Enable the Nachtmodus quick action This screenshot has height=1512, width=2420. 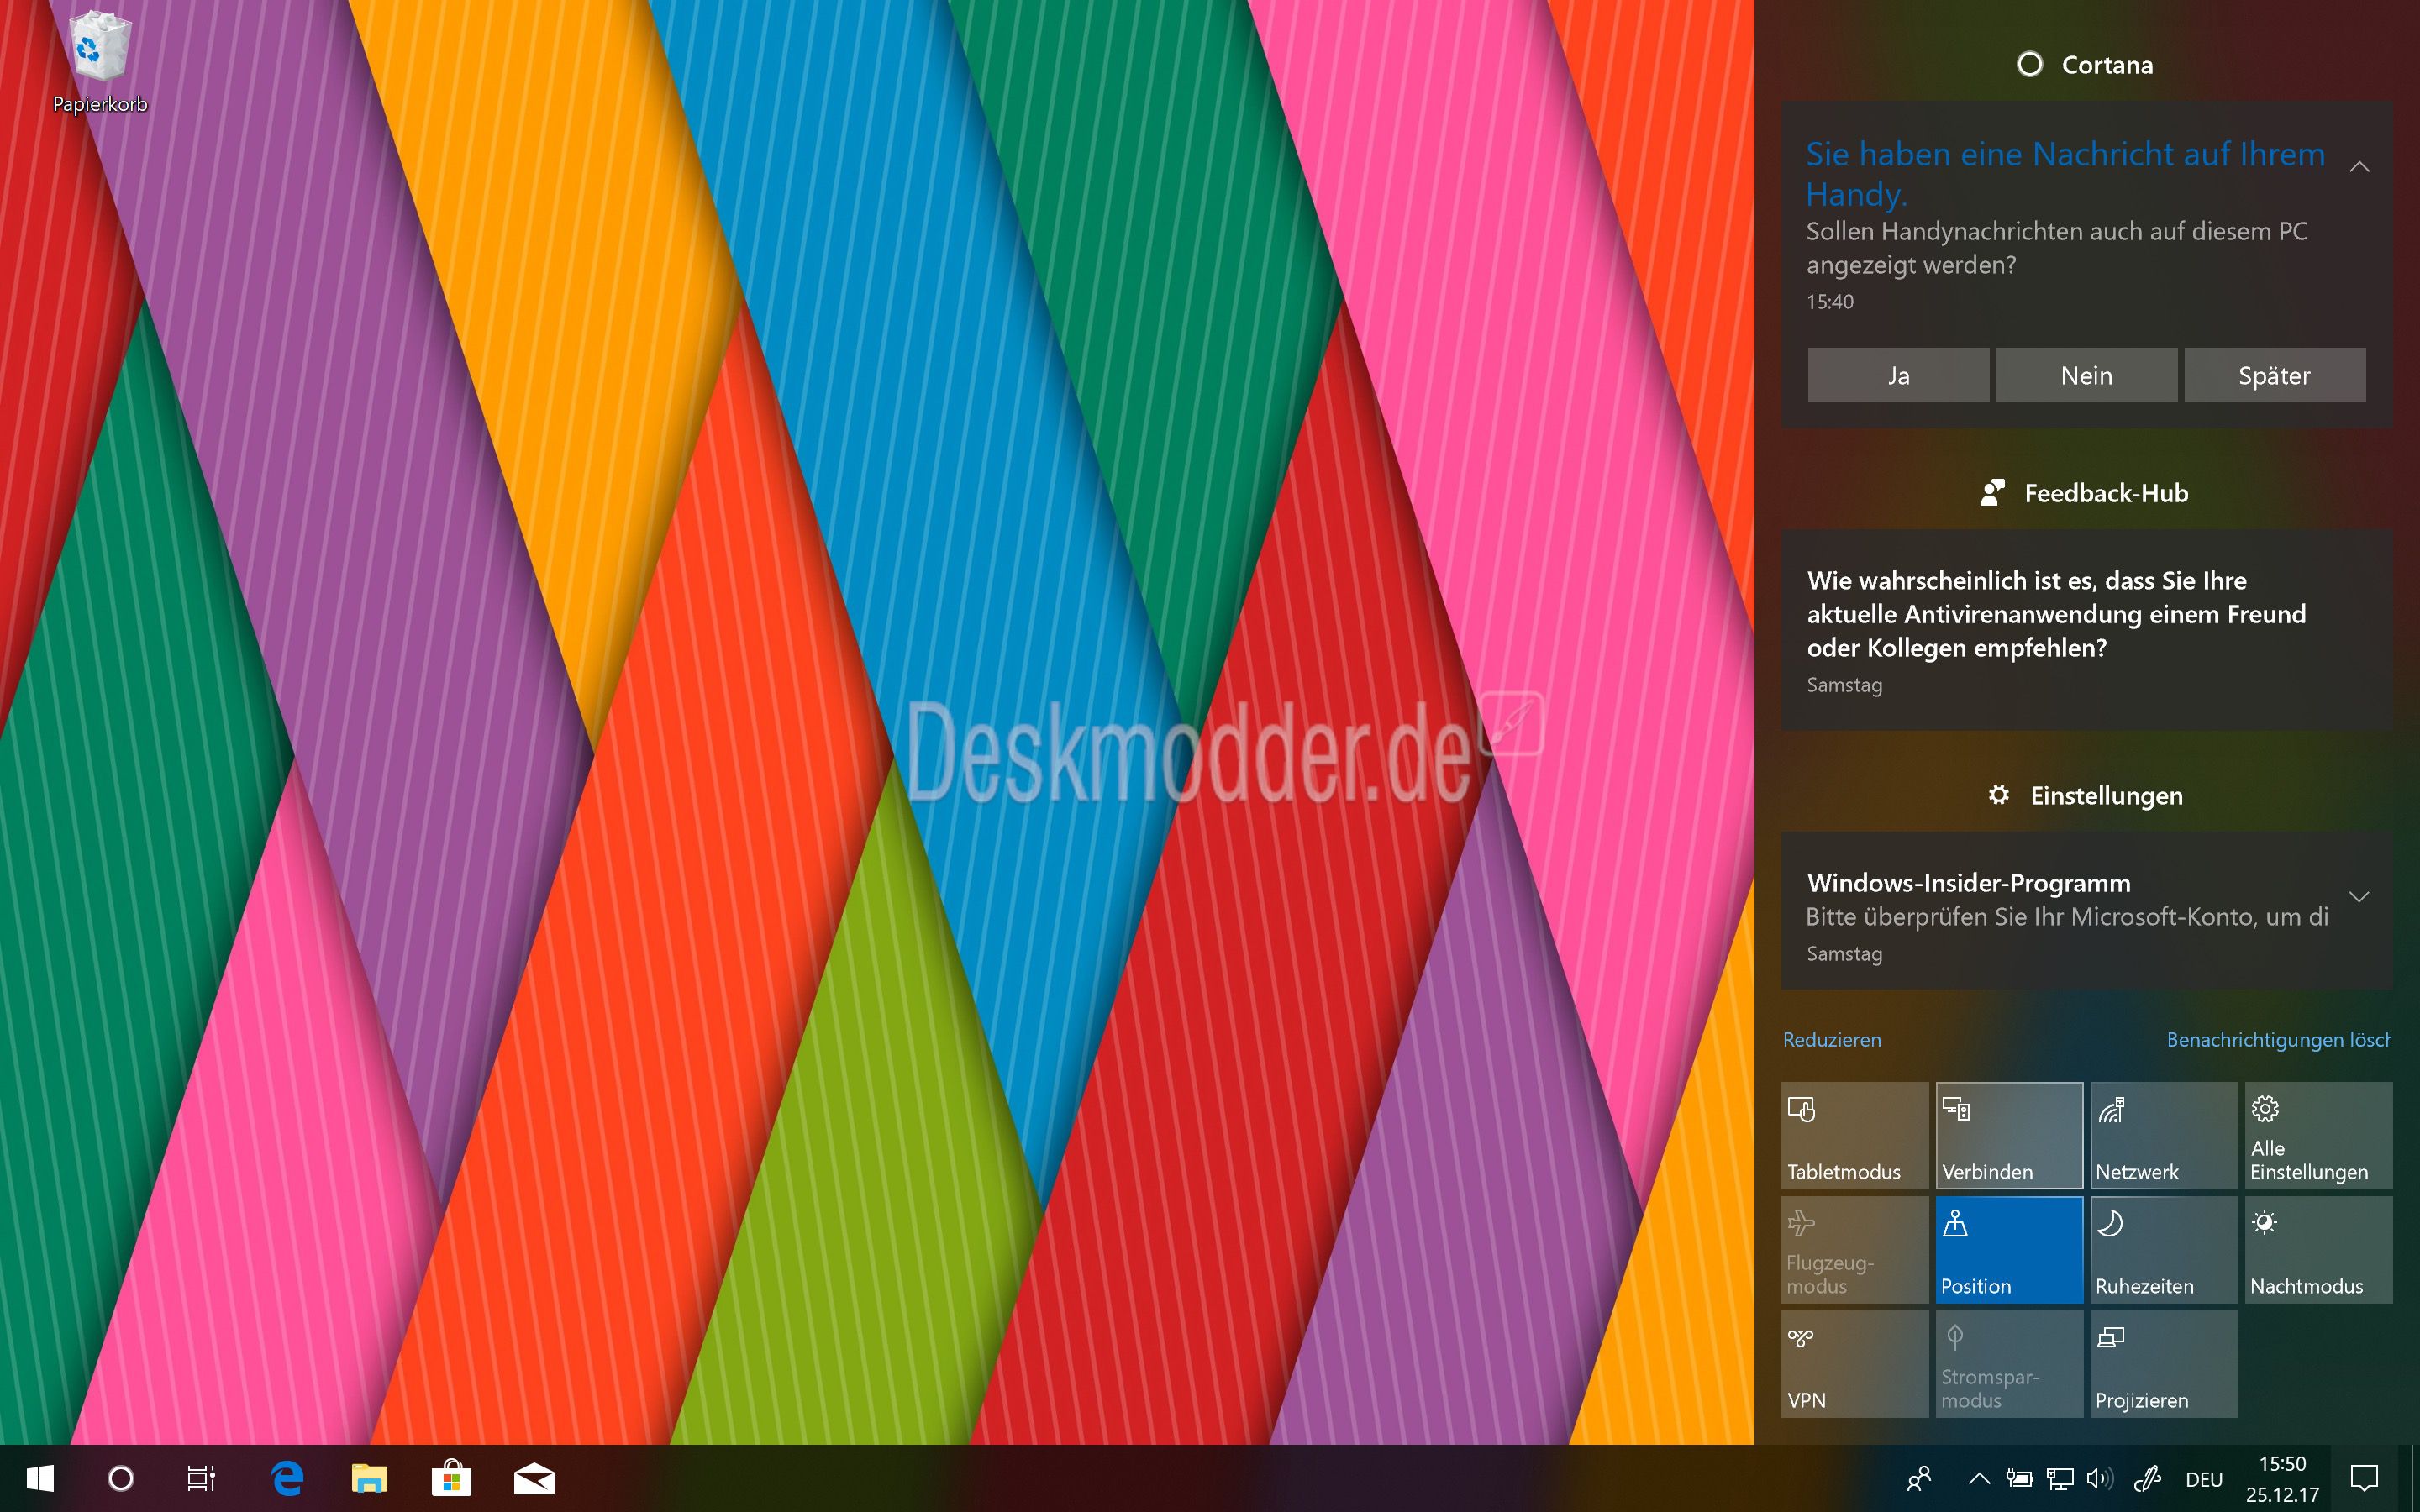(2317, 1250)
